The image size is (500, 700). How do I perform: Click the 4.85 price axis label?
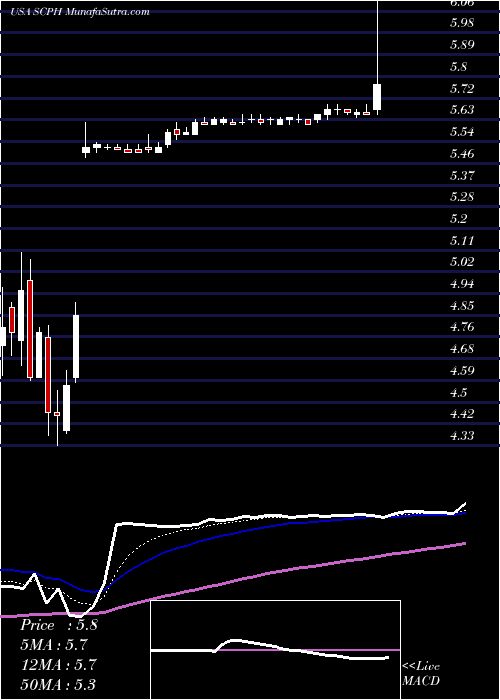click(462, 306)
